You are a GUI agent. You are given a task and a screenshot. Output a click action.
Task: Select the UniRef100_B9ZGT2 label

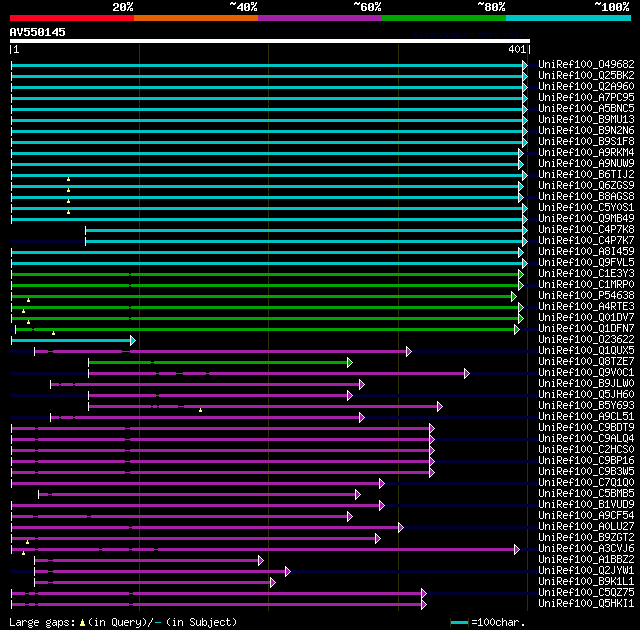click(x=586, y=538)
